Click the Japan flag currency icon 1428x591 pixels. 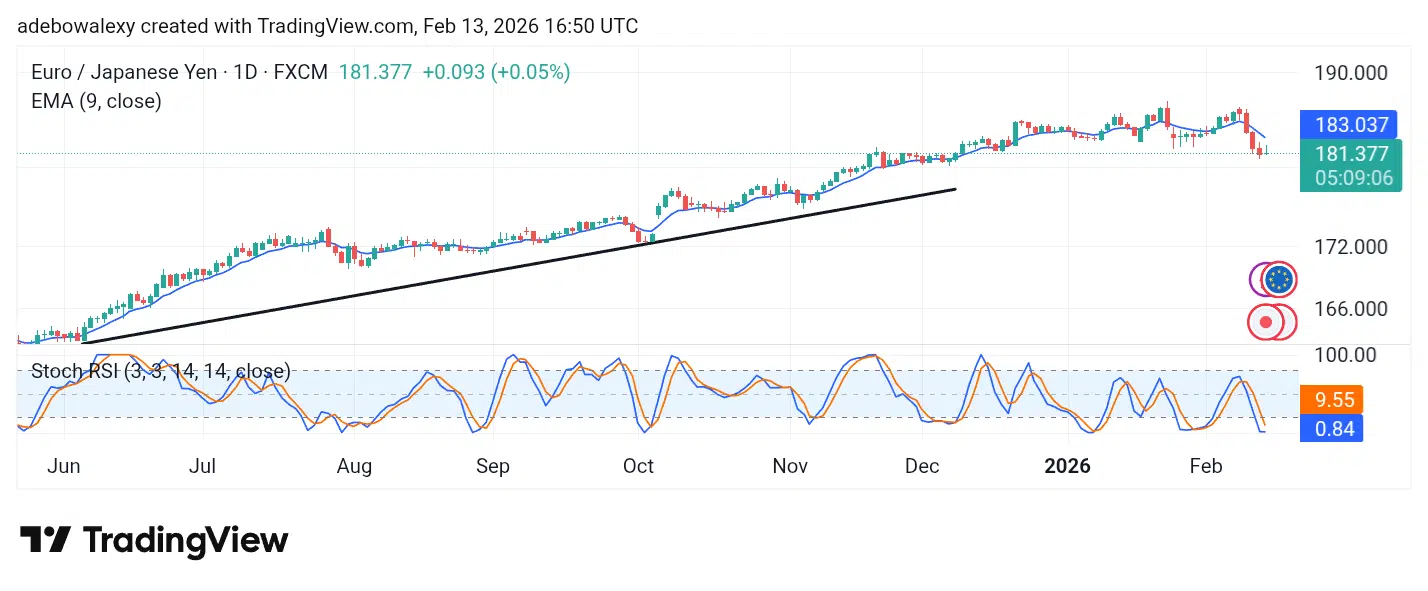pos(1267,322)
